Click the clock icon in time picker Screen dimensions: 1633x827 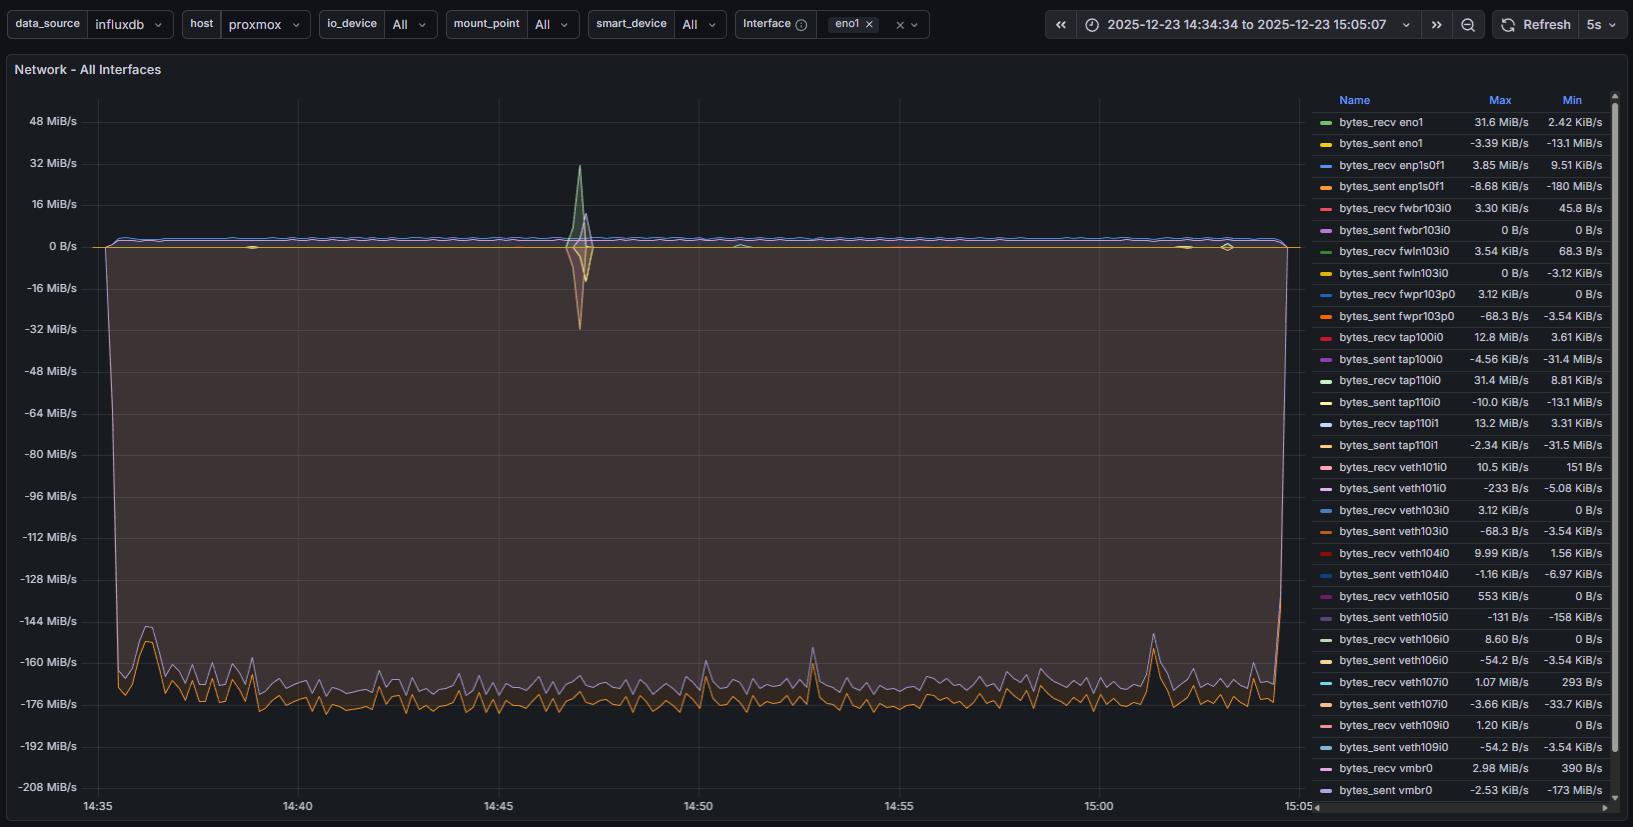(1092, 25)
